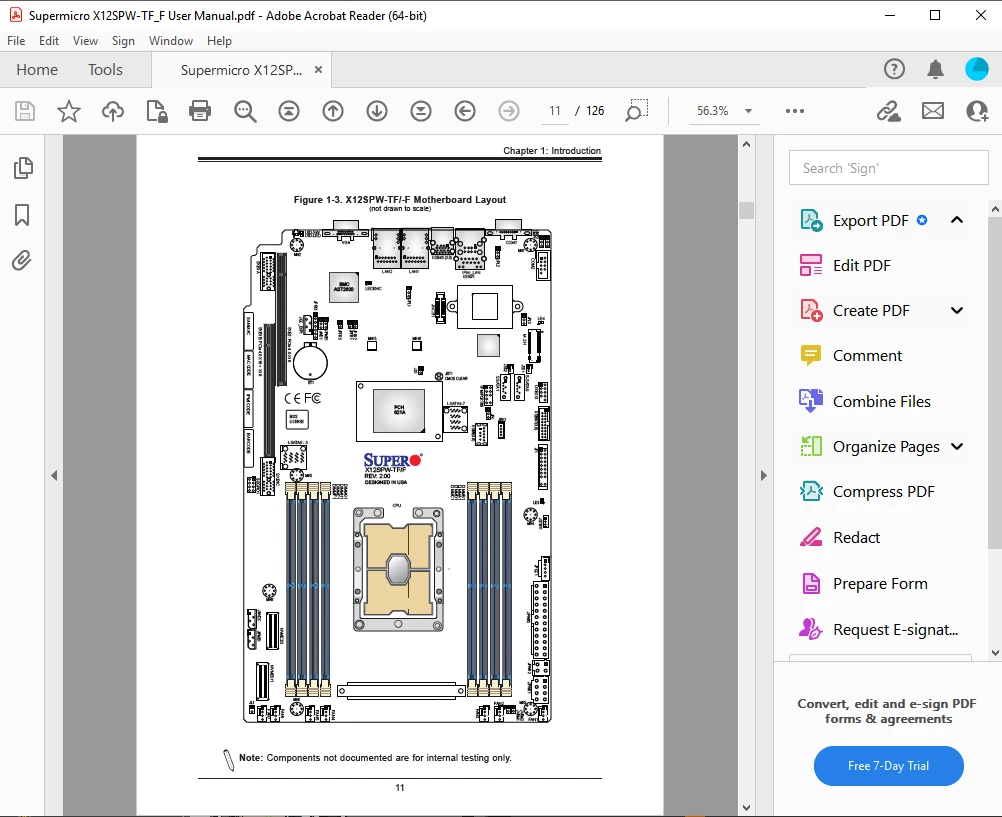Expand the Organize Pages options
The width and height of the screenshot is (1002, 817).
(x=957, y=446)
